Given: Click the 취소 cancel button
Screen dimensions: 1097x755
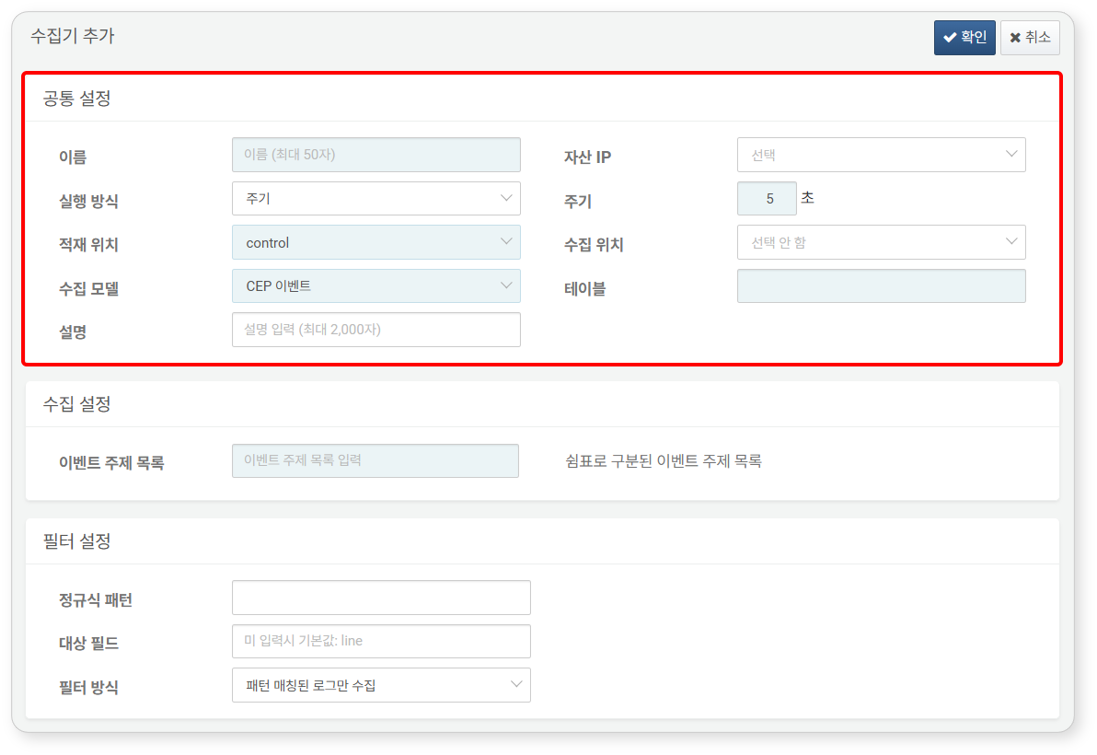Looking at the screenshot, I should point(1030,37).
